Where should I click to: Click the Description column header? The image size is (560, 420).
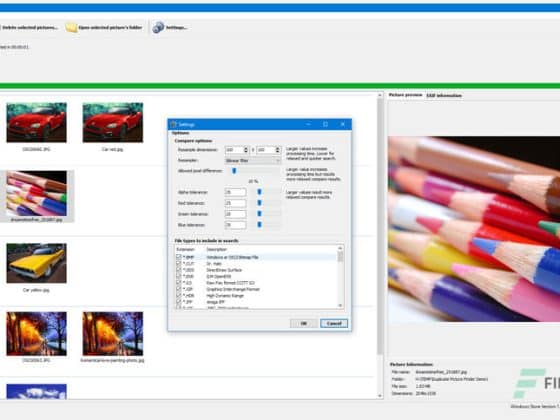click(216, 249)
